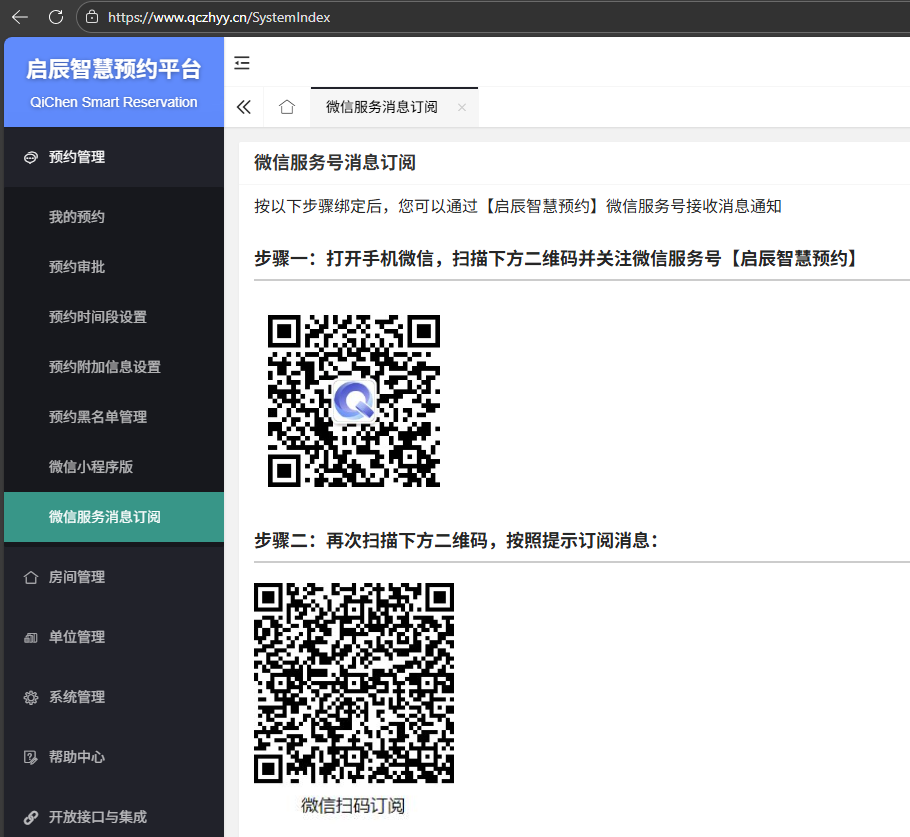Open 我的预约 page
The image size is (910, 837).
pos(77,217)
